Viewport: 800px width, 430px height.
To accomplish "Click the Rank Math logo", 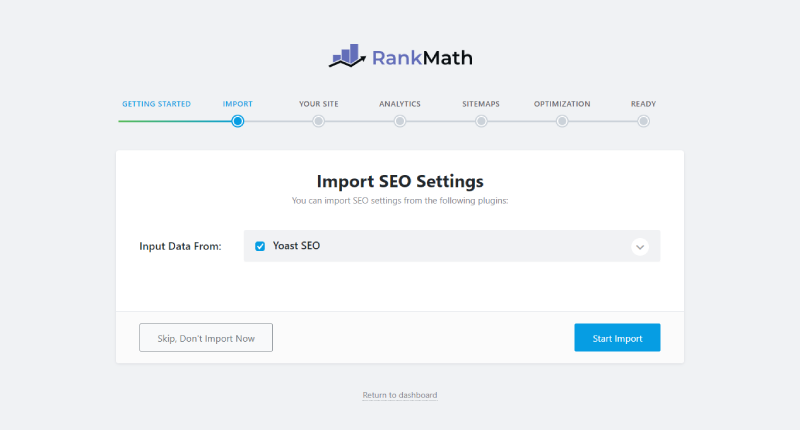I will tap(400, 57).
